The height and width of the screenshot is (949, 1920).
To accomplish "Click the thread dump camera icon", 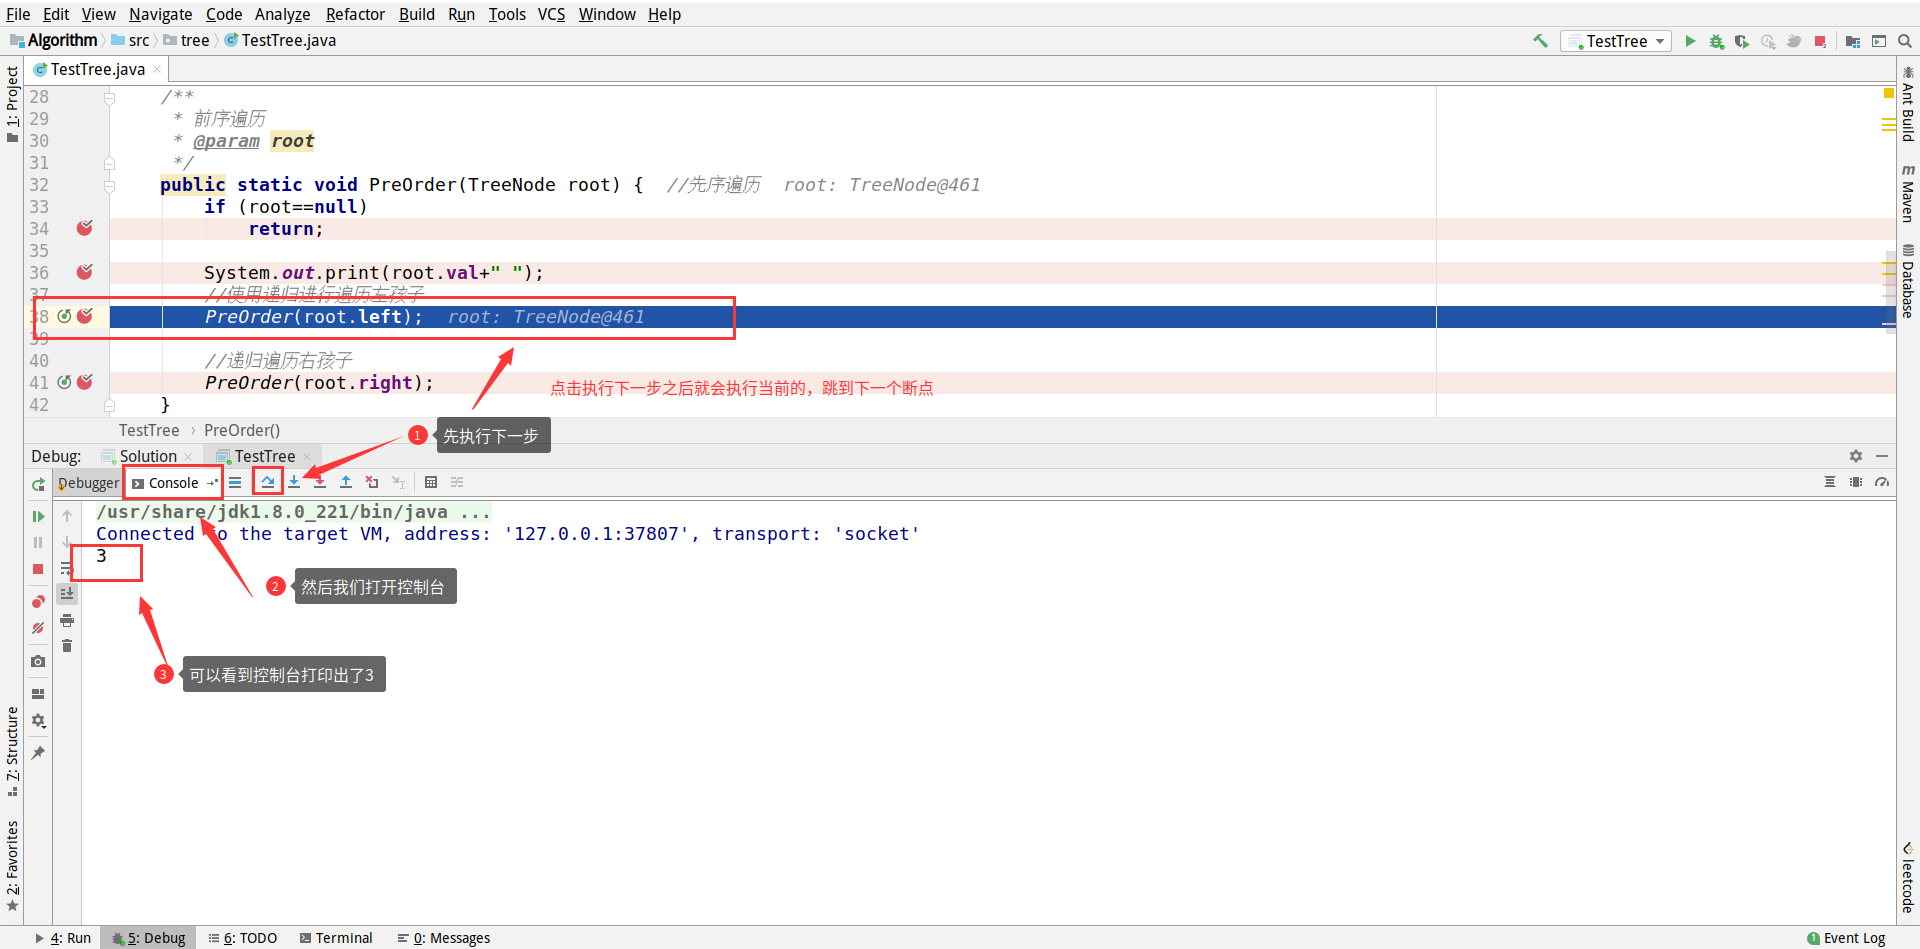I will click(38, 661).
